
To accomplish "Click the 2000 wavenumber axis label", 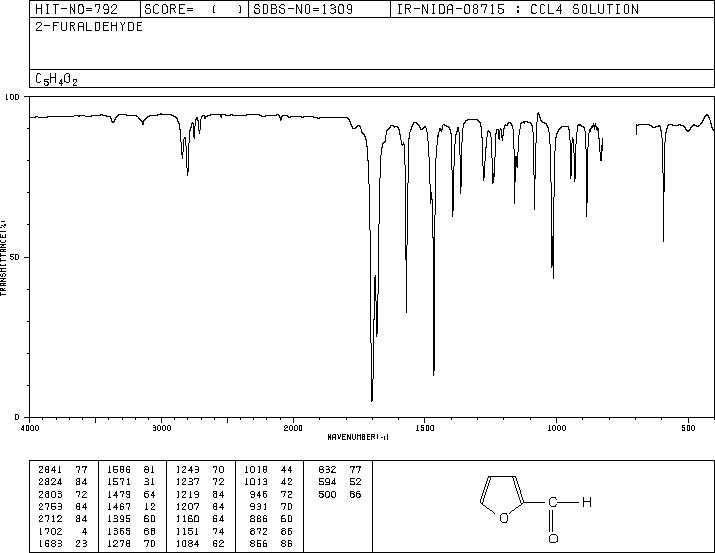I will (293, 428).
